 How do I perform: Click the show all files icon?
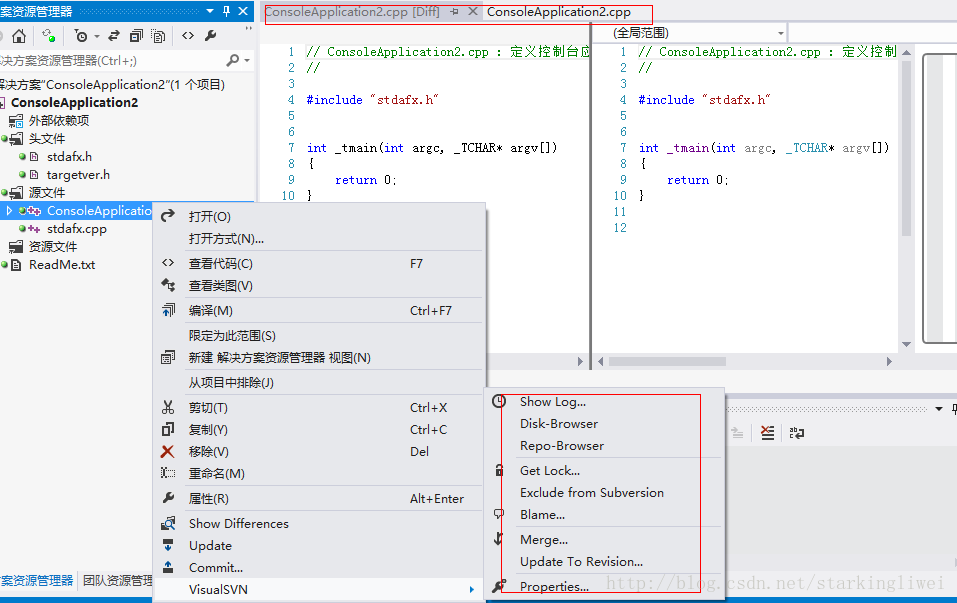(x=159, y=36)
